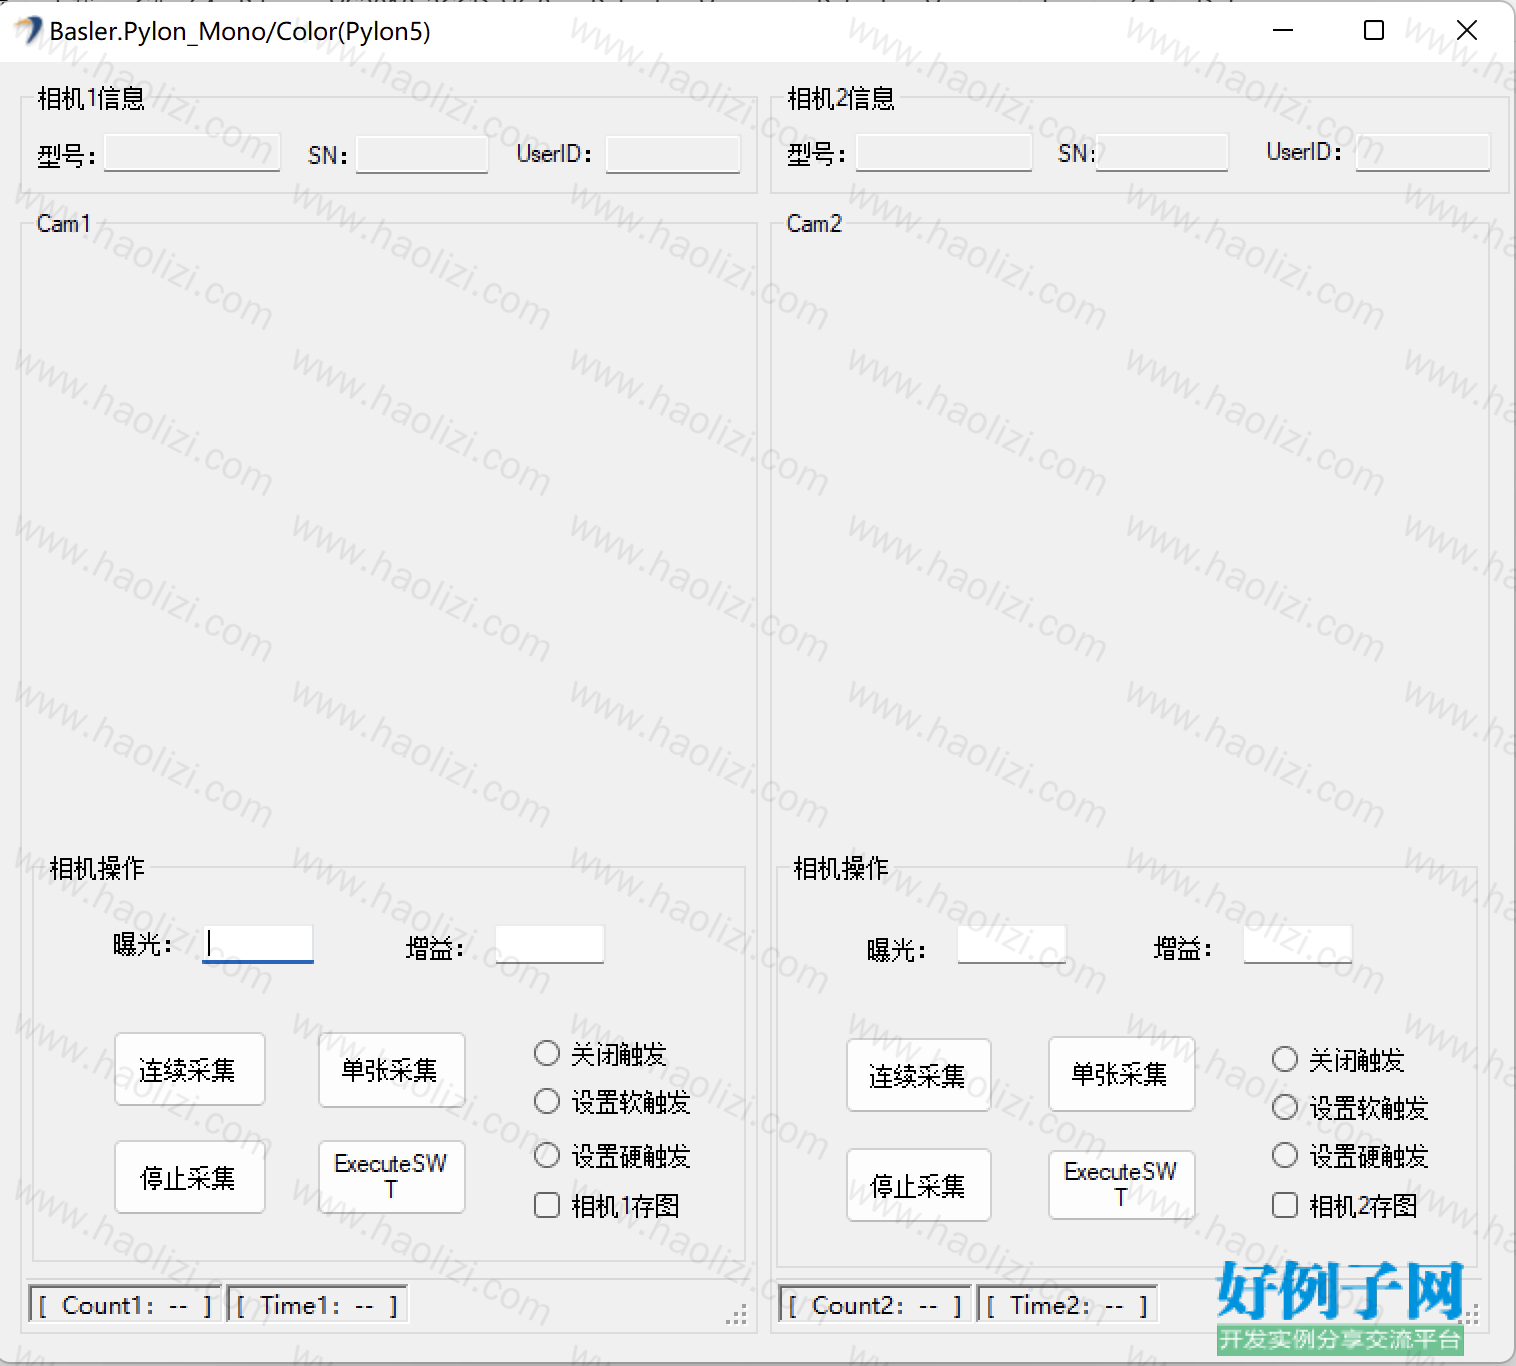Screen dimensions: 1516x1366
Task: Start 连续采集 for camera 2
Action: pyautogui.click(x=919, y=1075)
